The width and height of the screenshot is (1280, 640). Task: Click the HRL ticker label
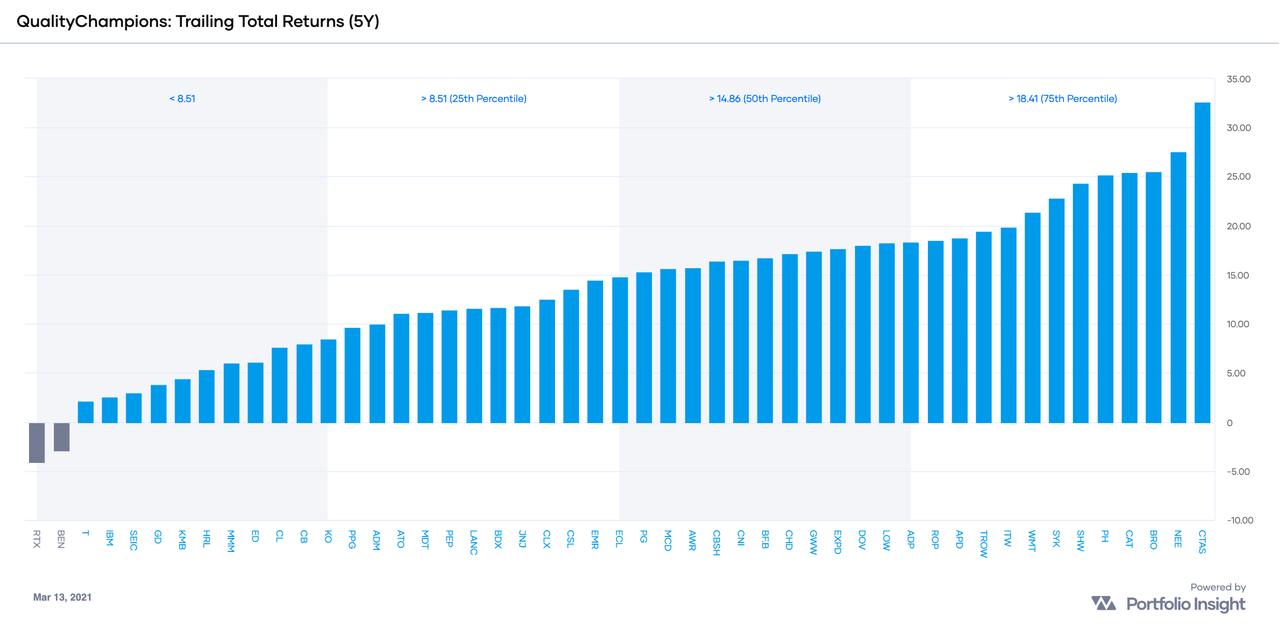point(207,539)
